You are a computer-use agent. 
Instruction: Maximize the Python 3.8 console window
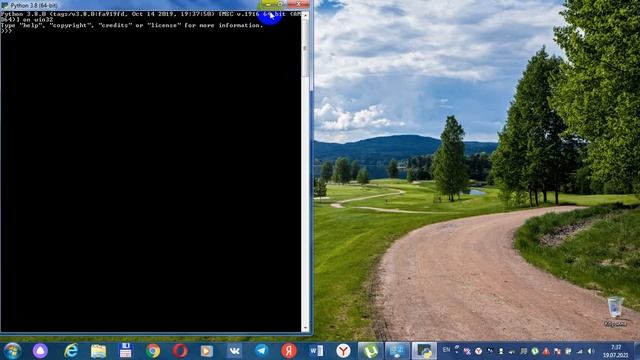pos(280,4)
